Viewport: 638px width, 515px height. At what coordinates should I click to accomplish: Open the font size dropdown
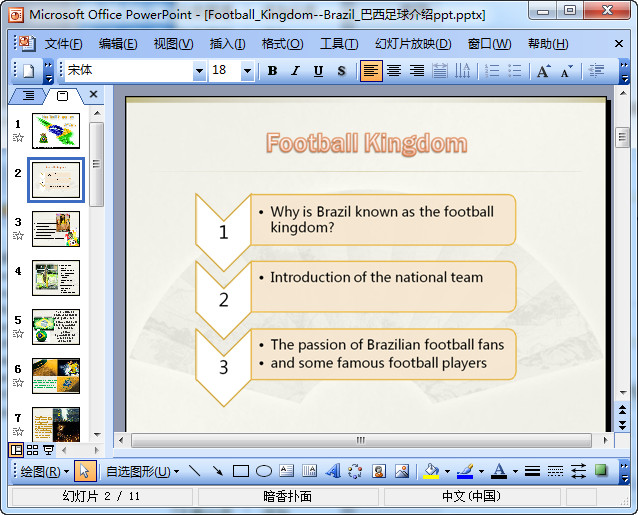click(247, 71)
